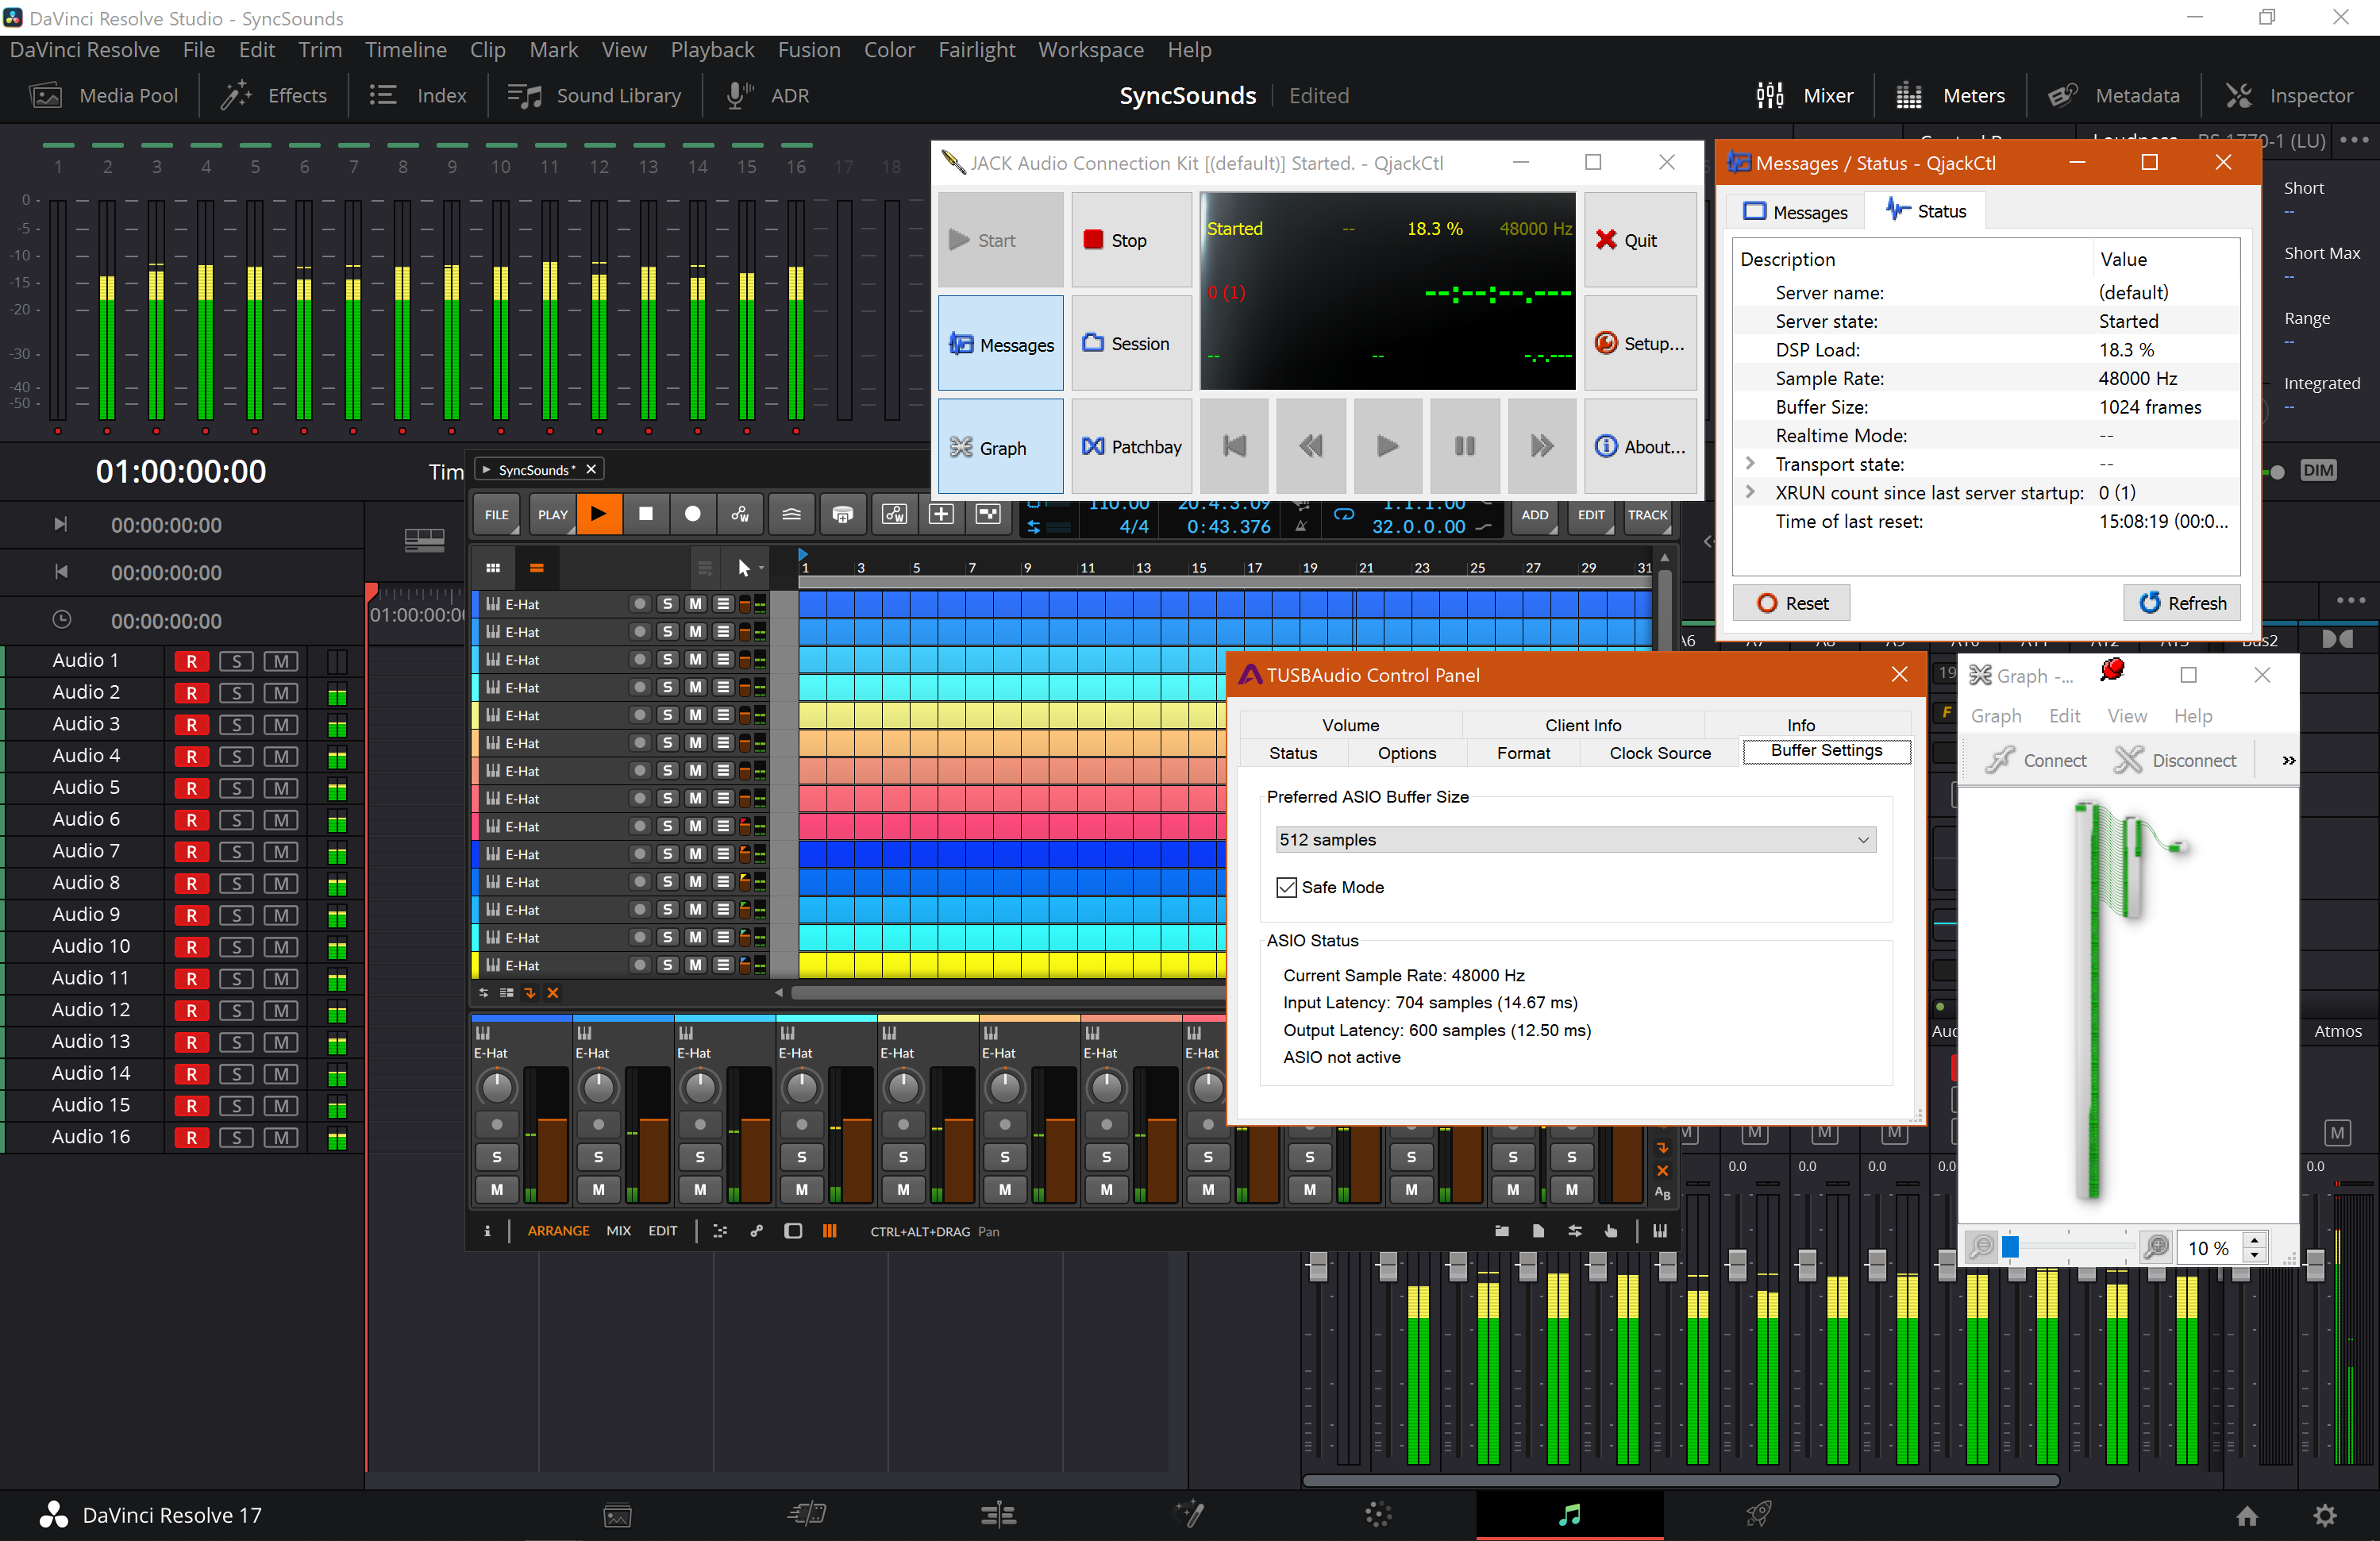
Task: Quit the JACK Audio Connection Kit
Action: coord(1640,240)
